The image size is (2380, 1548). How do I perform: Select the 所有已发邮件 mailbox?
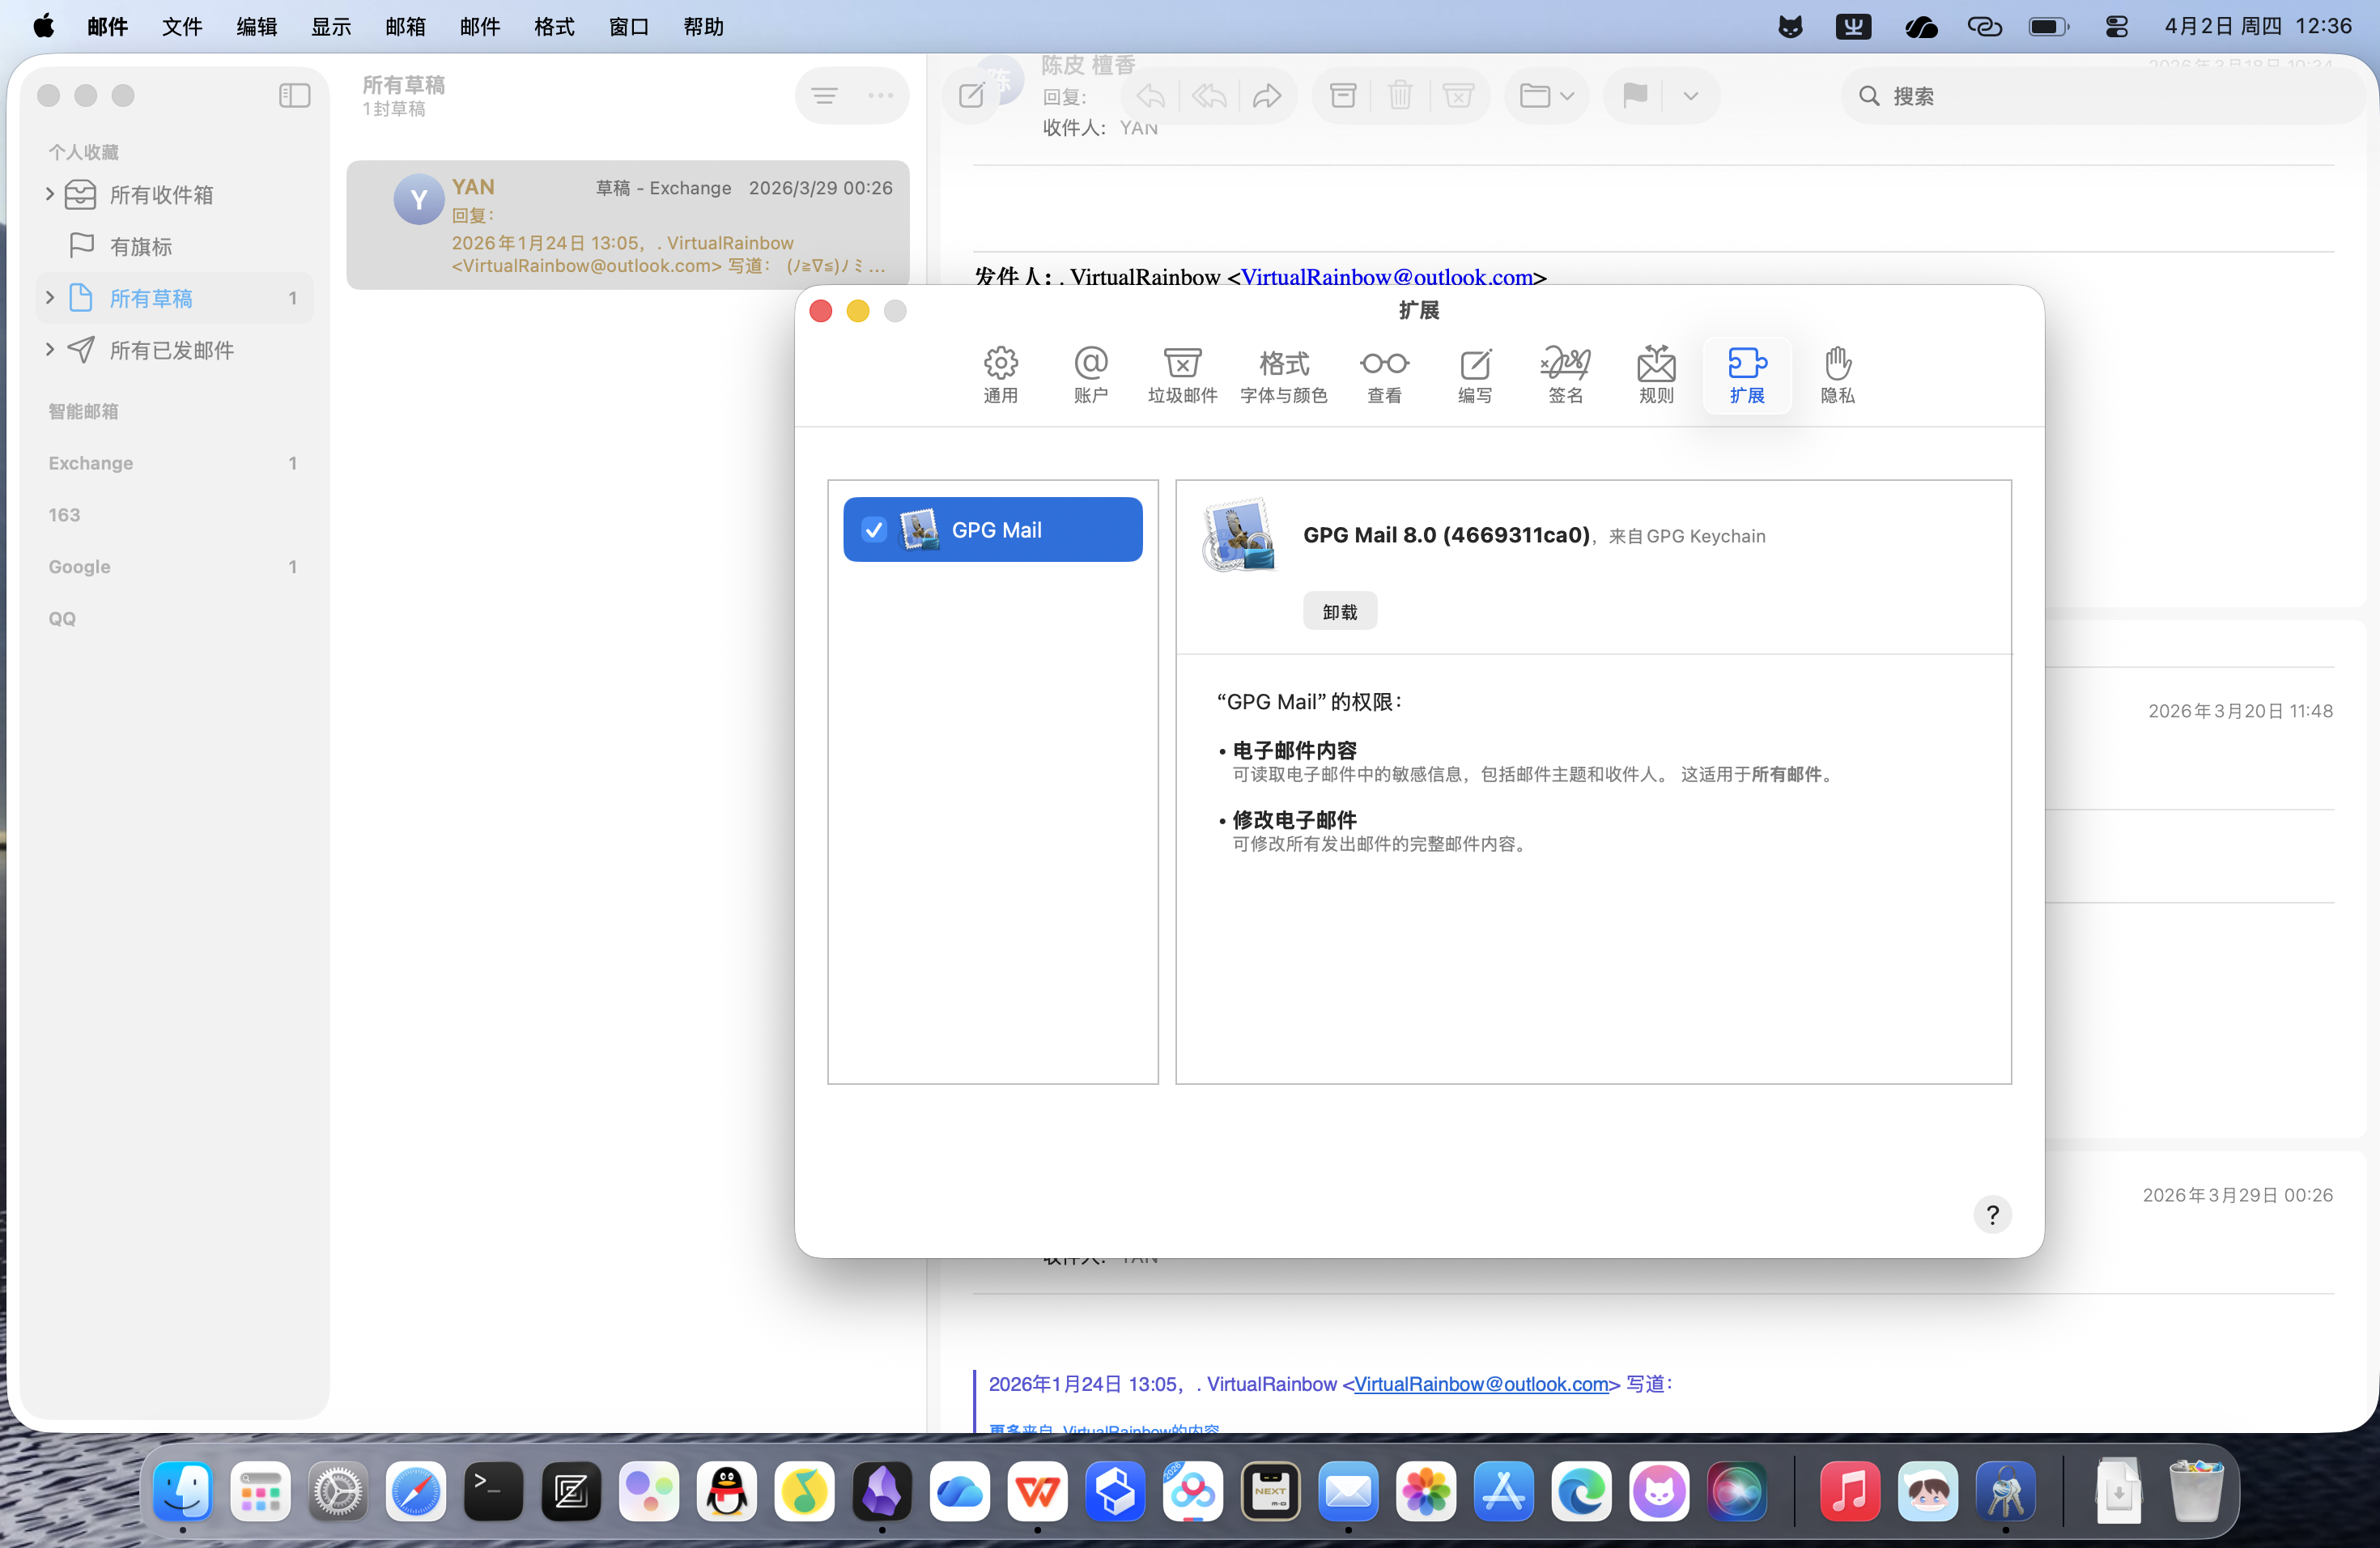pos(175,350)
